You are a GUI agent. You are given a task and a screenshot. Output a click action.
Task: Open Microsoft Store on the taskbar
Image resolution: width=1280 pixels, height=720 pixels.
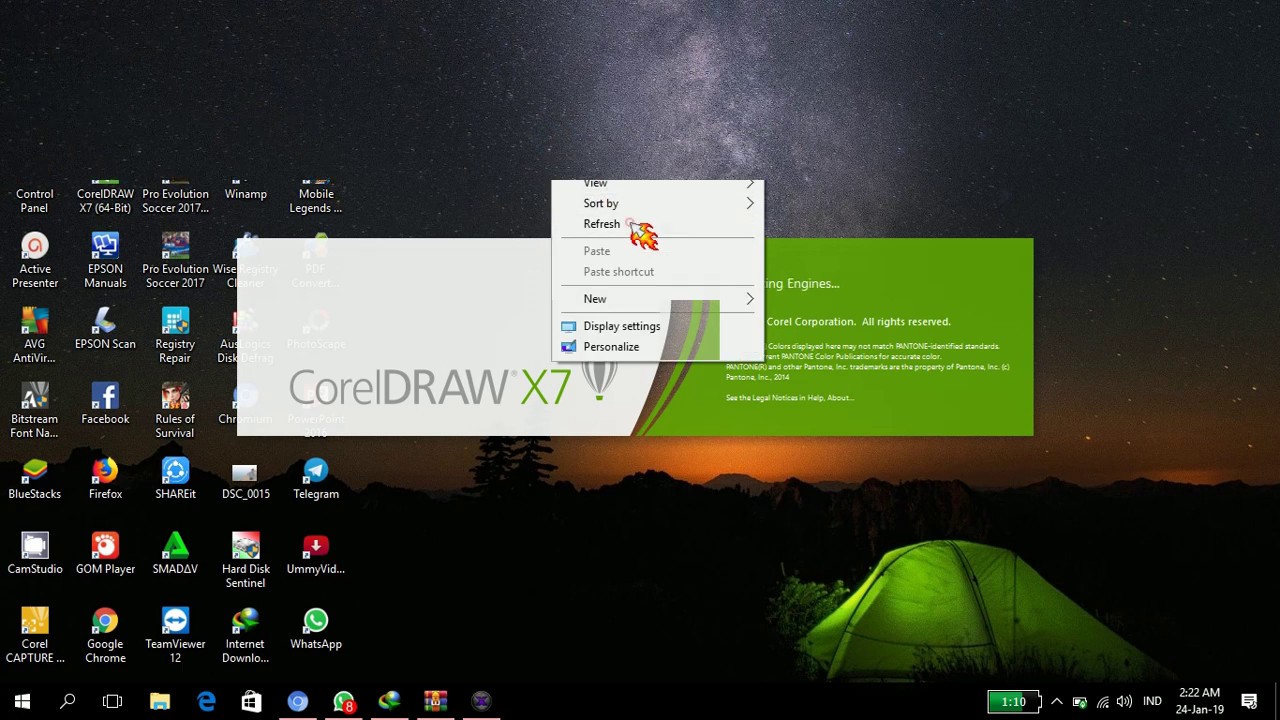252,701
